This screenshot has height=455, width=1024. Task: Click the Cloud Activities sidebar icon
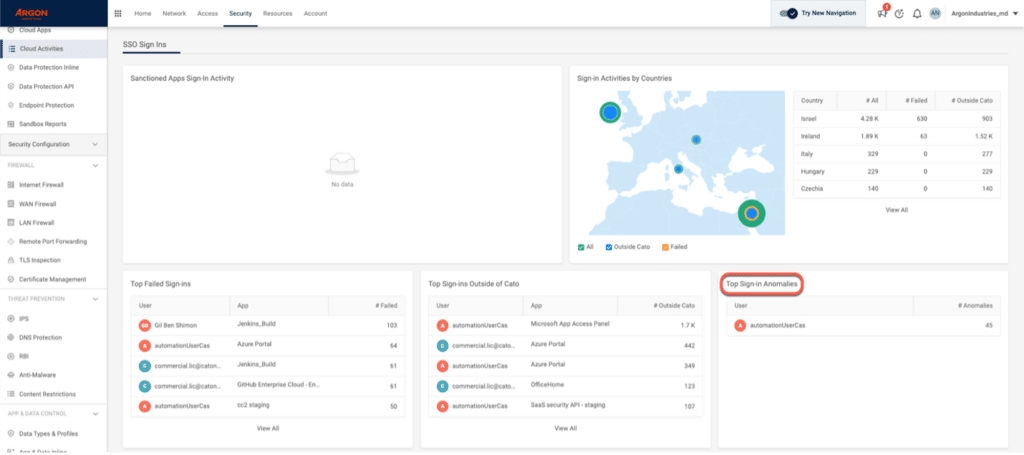click(12, 48)
